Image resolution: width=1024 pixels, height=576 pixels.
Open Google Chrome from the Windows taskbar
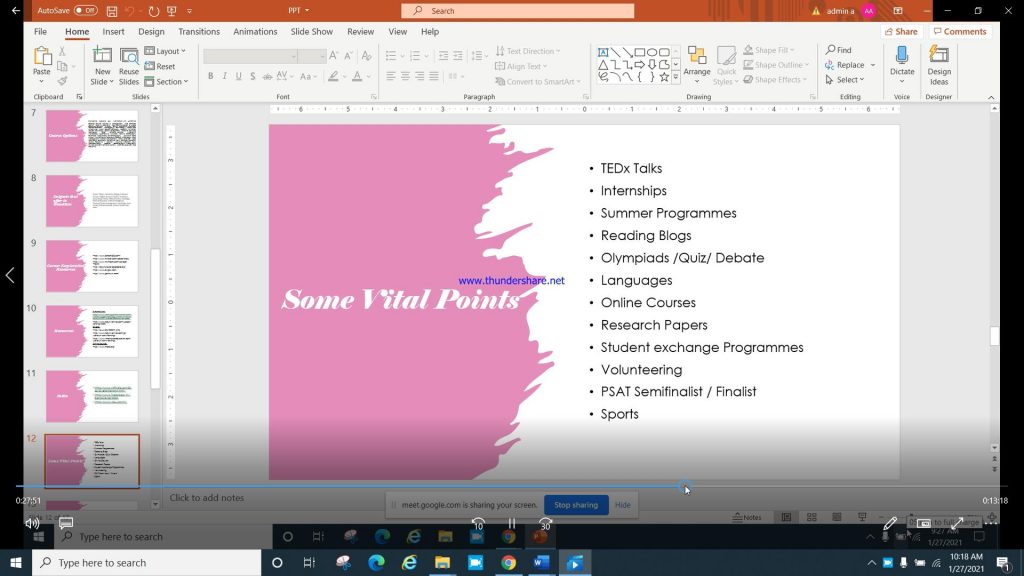click(508, 563)
